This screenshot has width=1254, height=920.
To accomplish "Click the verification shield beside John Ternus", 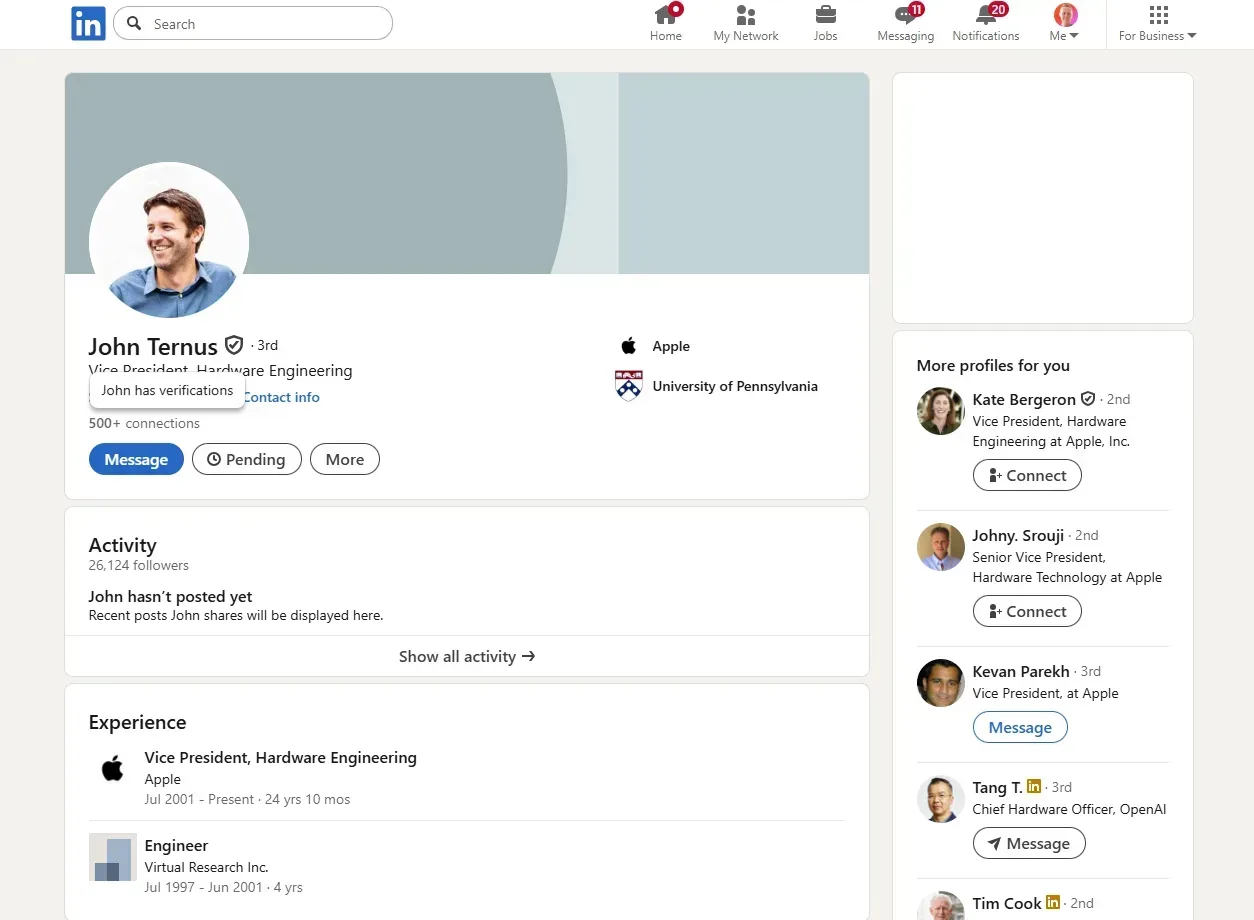I will (234, 345).
